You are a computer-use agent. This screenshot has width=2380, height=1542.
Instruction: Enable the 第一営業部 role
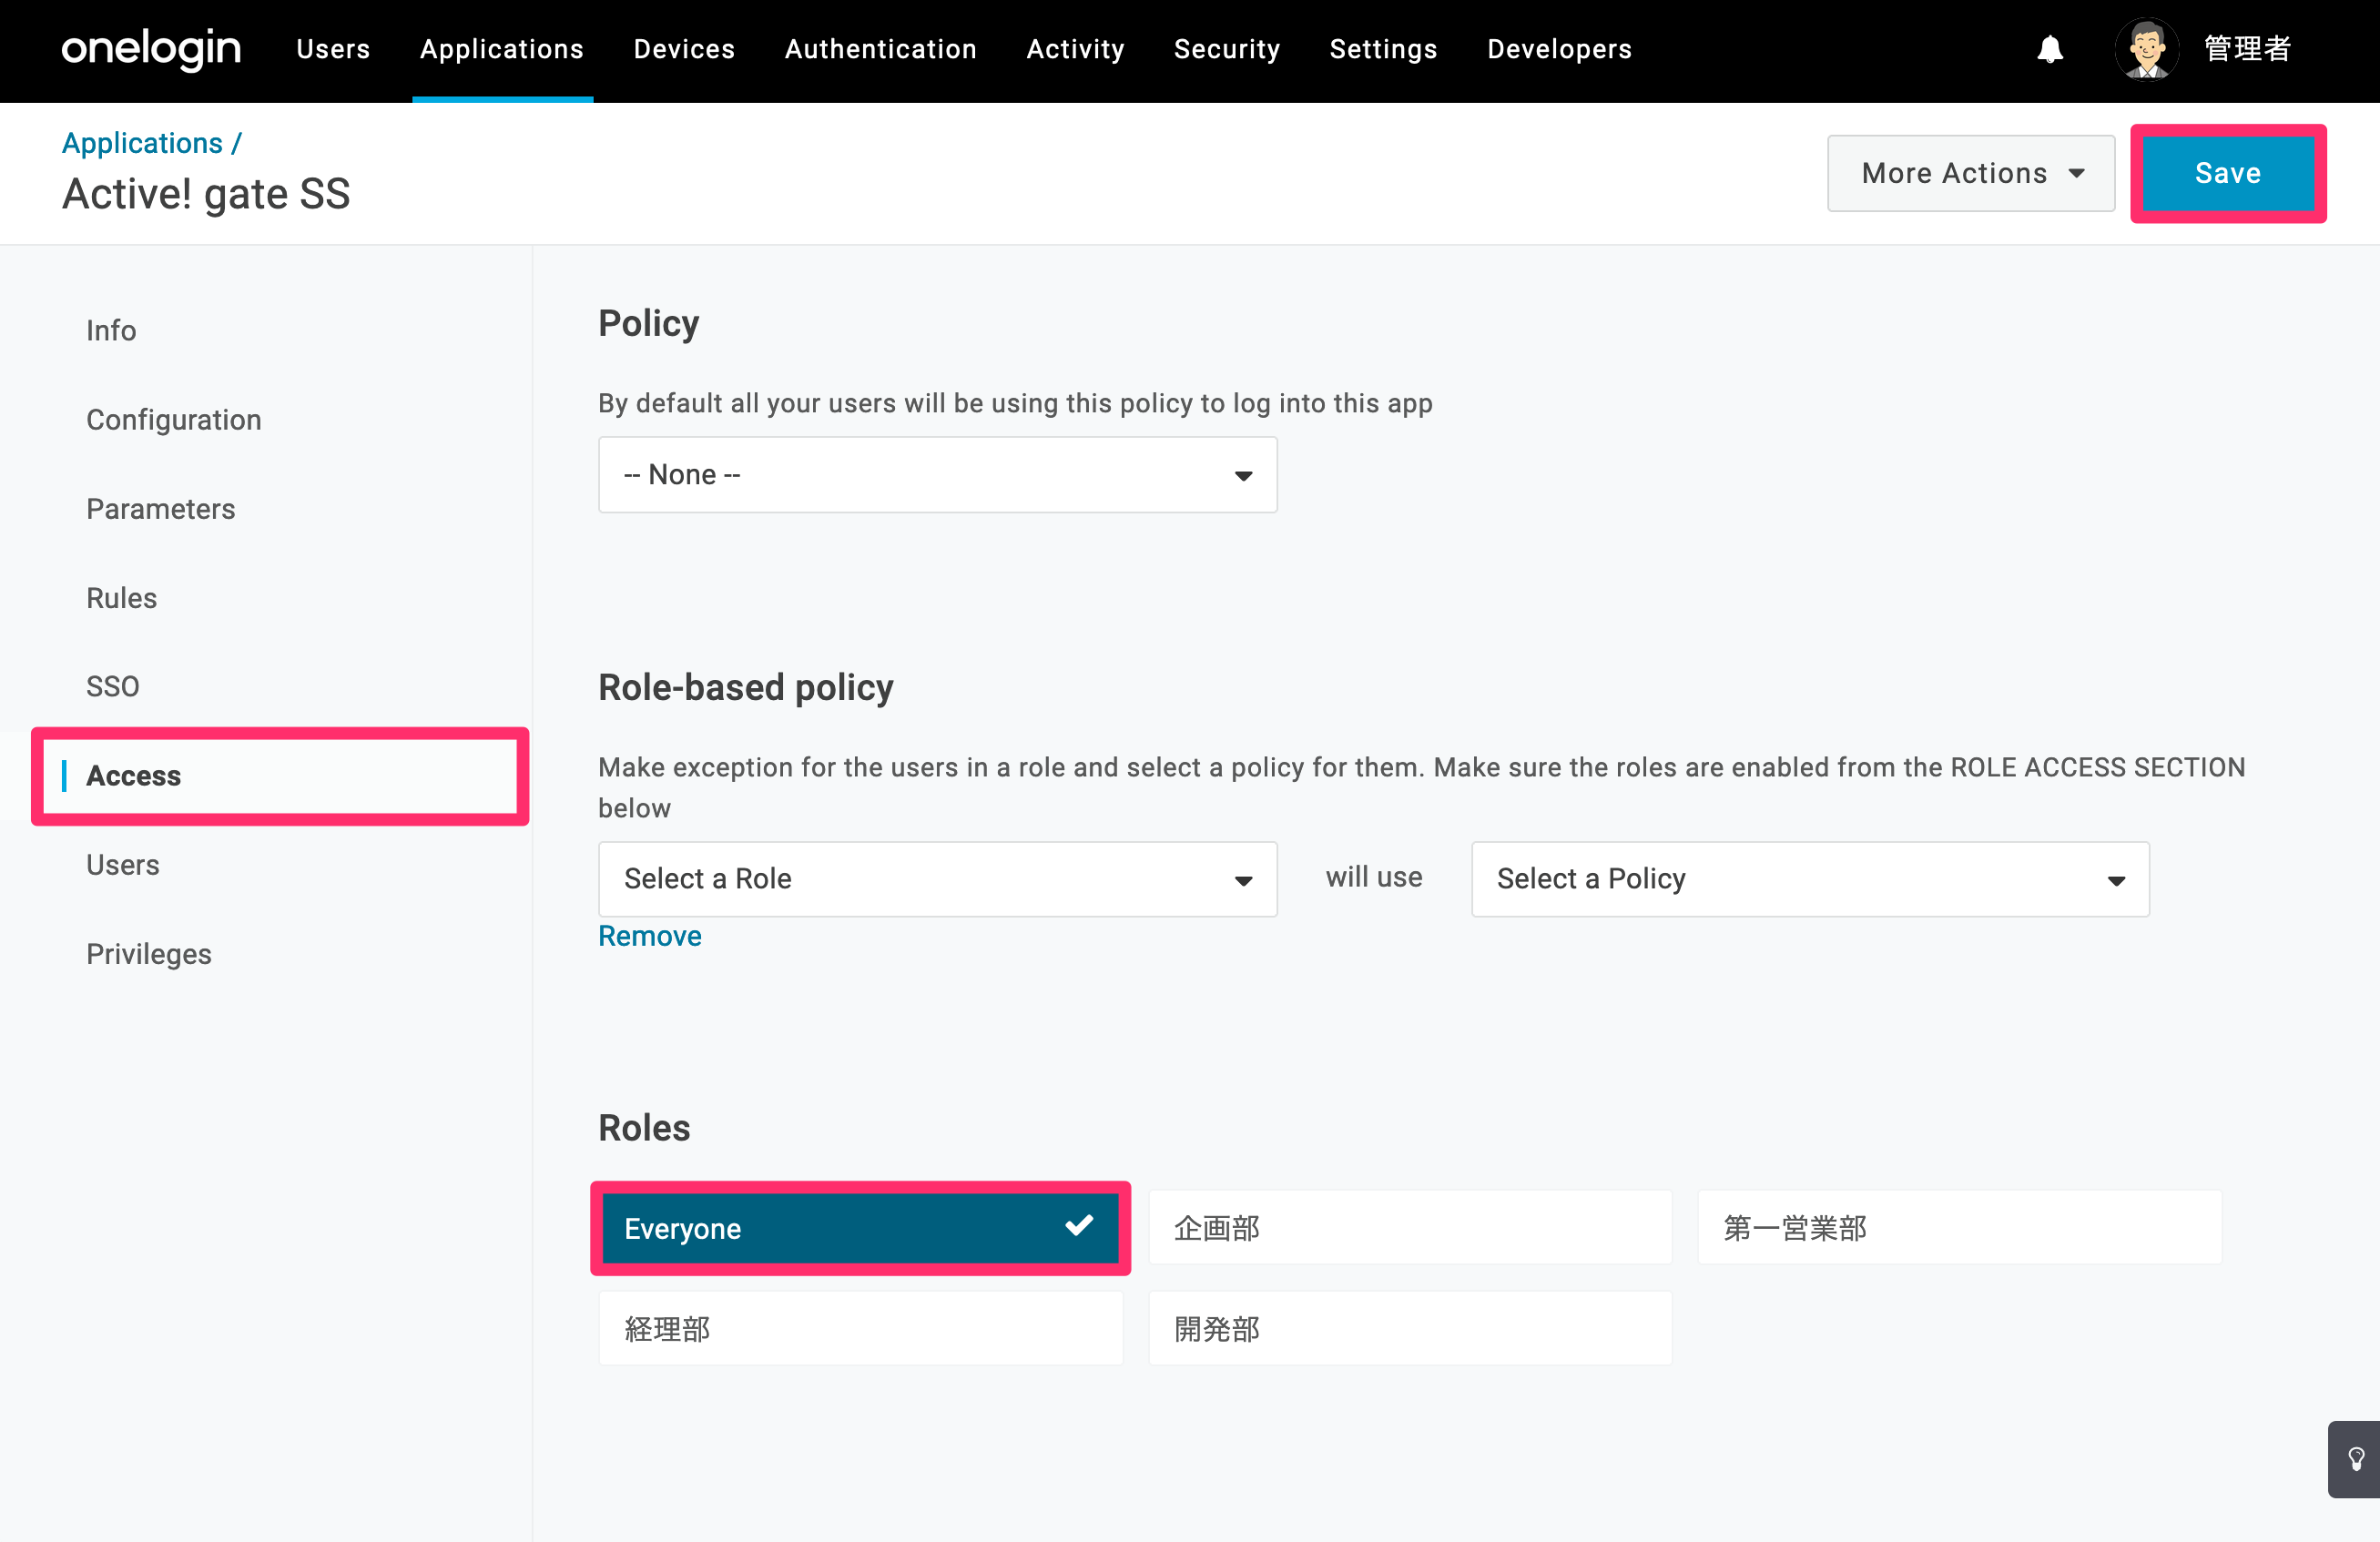point(1959,1228)
